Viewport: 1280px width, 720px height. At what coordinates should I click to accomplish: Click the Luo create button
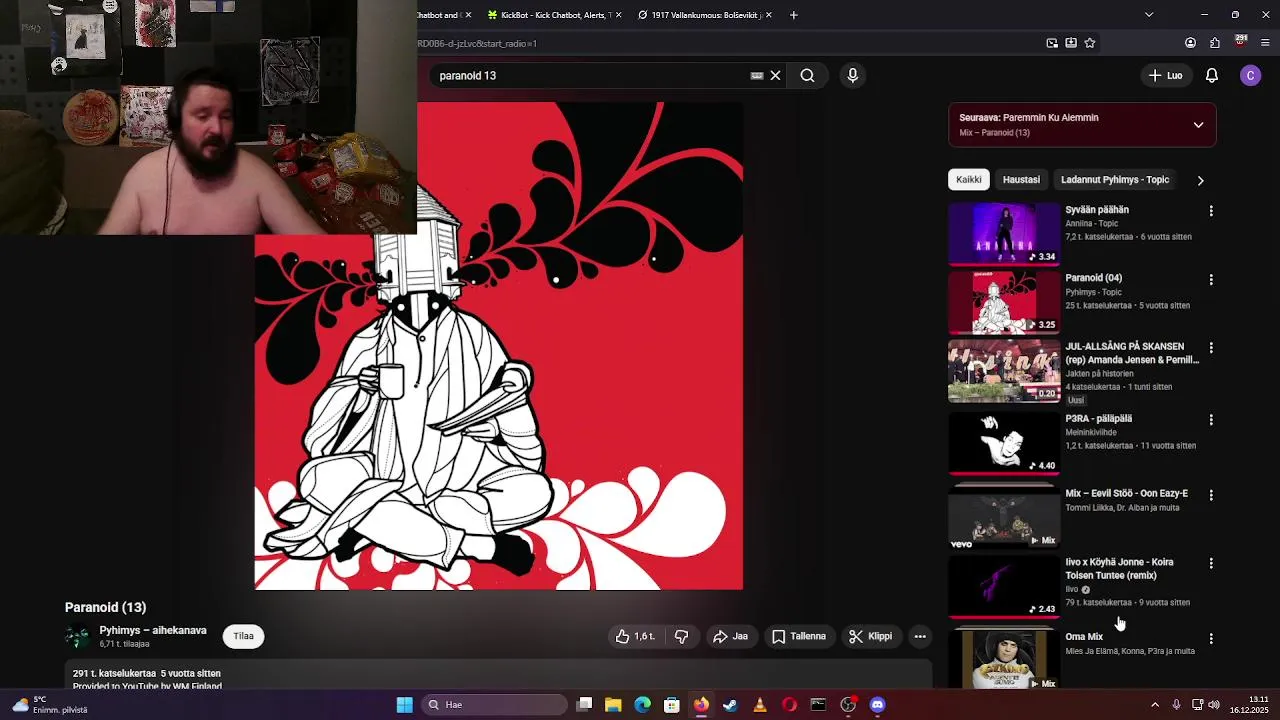(1165, 75)
